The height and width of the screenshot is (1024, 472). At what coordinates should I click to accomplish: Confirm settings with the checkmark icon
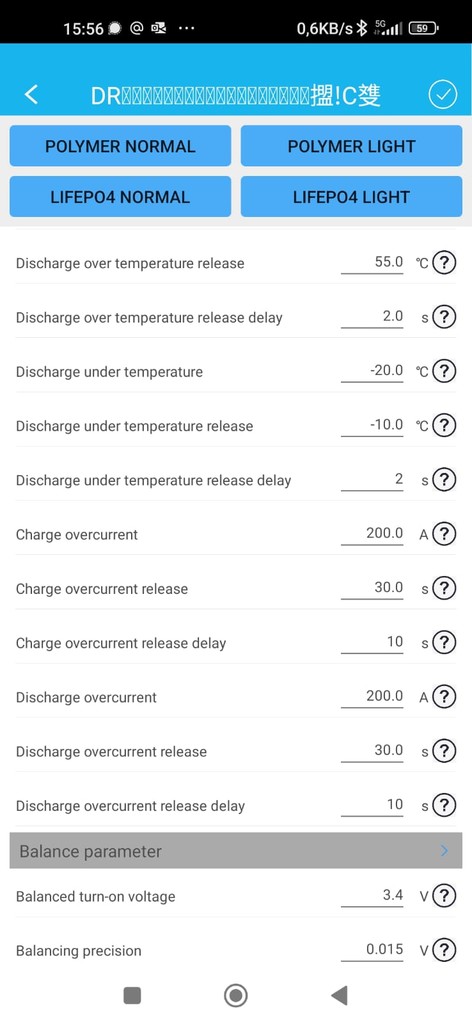point(443,95)
